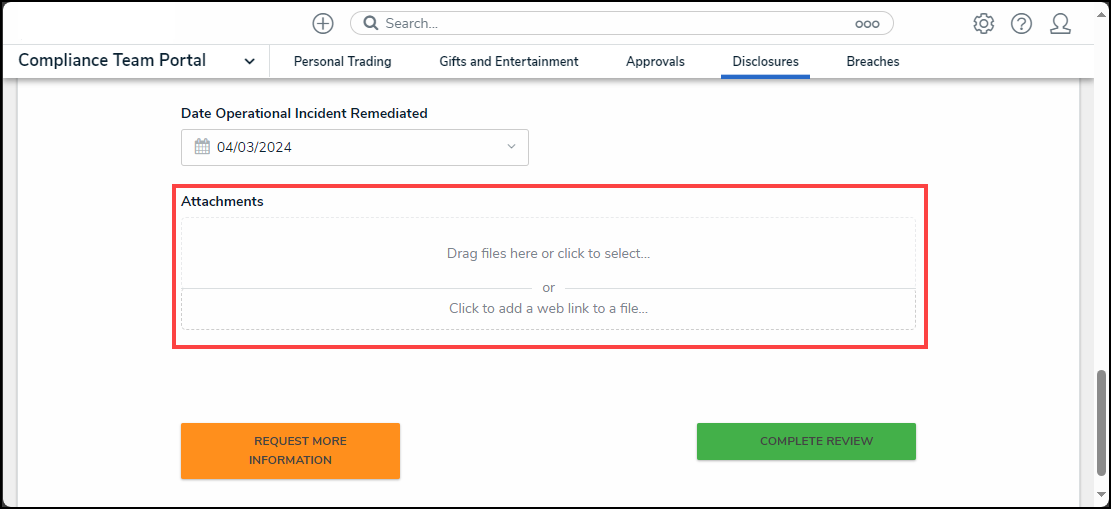The height and width of the screenshot is (509, 1111).
Task: Select the Disclosures tab
Action: coord(765,61)
